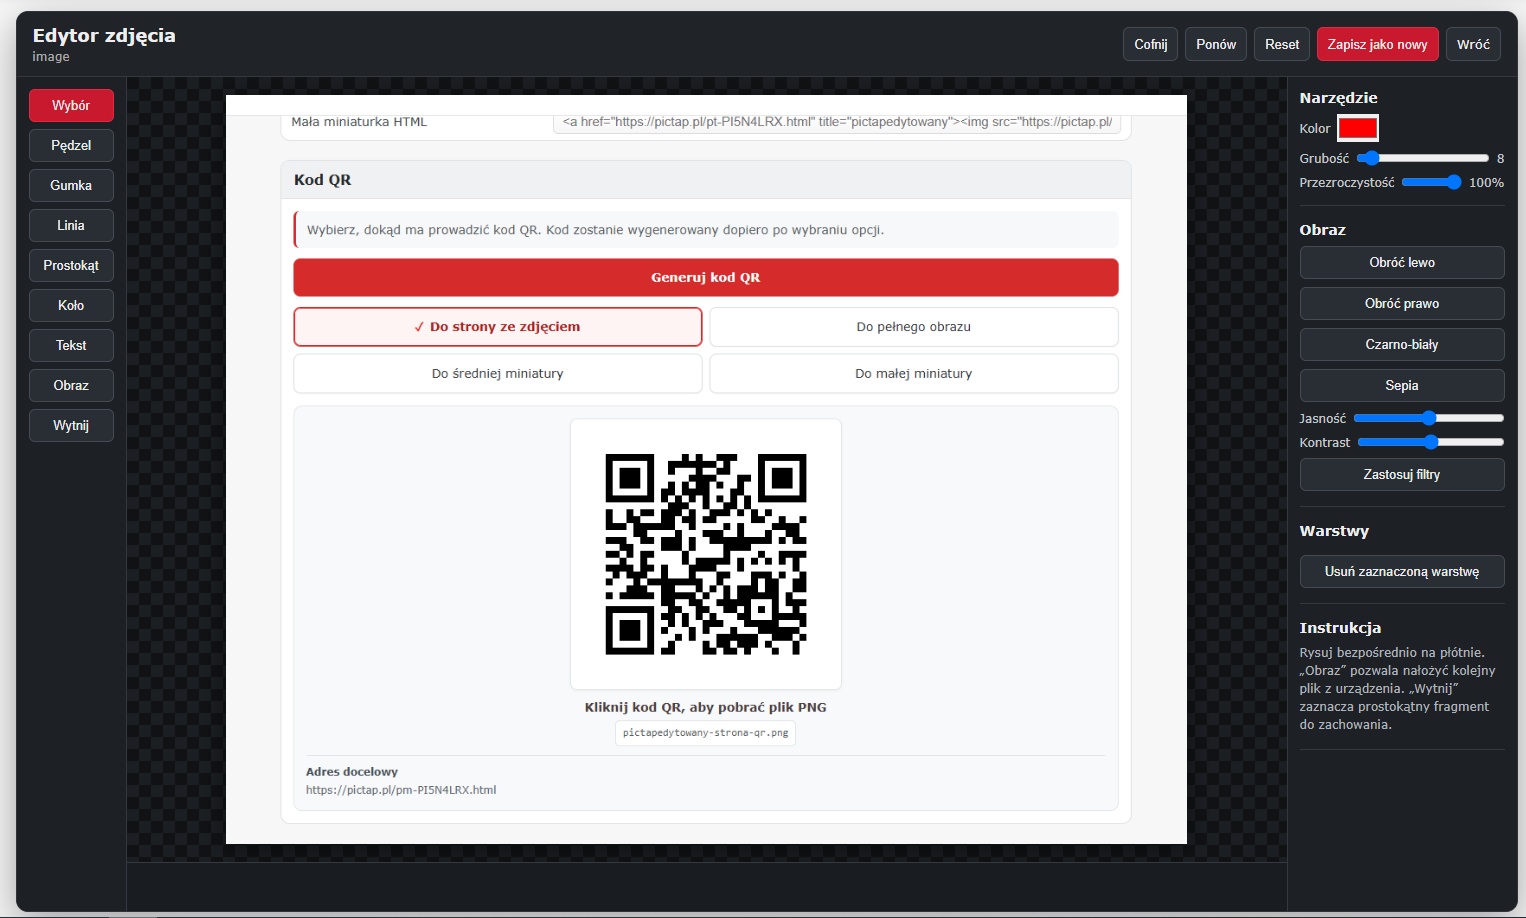
Task: Click Usuń zaznaczoną warstwę button
Action: point(1402,571)
